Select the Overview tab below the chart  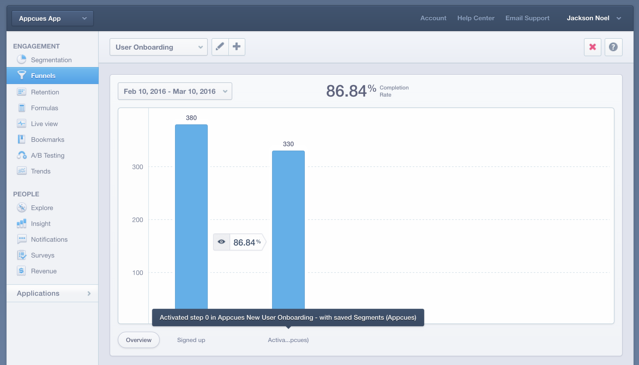tap(139, 340)
